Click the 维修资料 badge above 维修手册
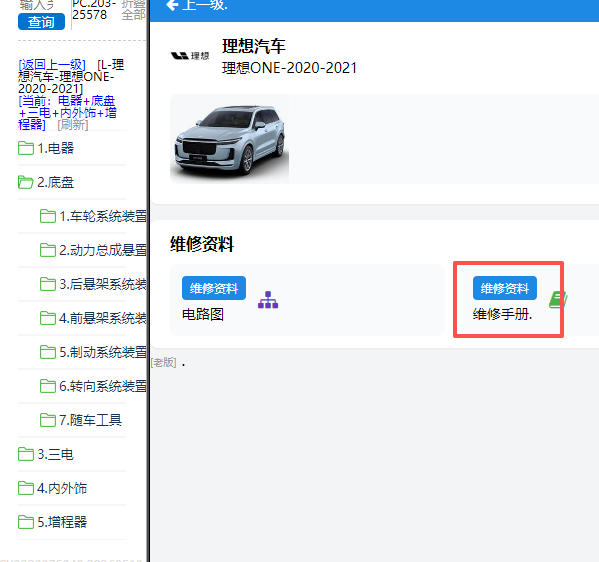This screenshot has height=562, width=599. pyautogui.click(x=505, y=288)
